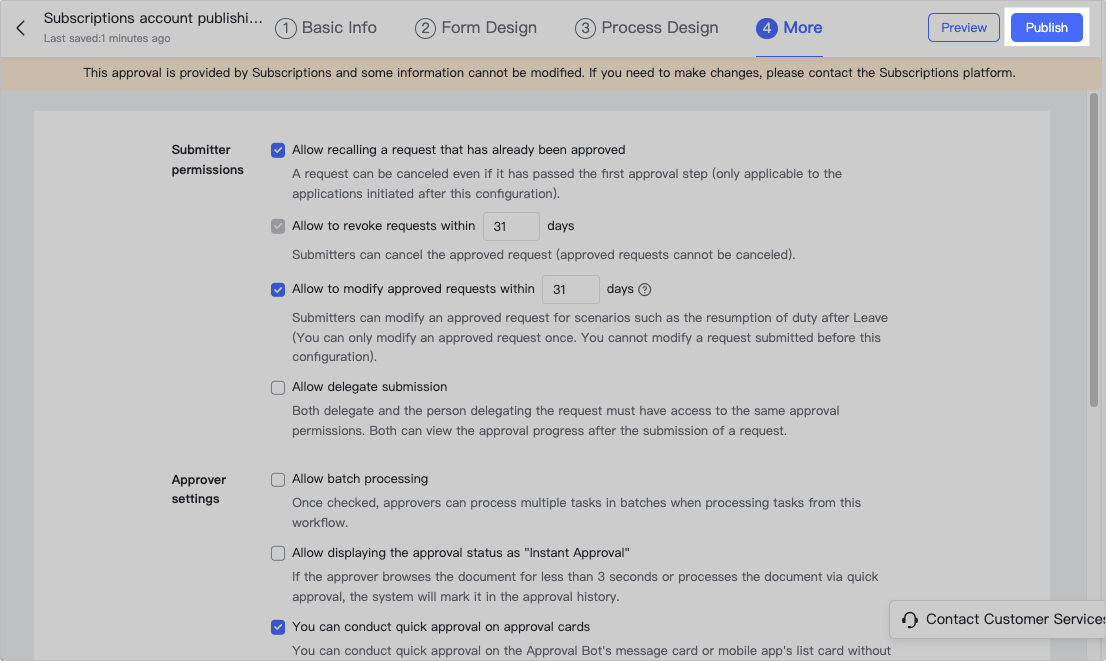Uncheck Allow recalling an approved request
Image resolution: width=1106 pixels, height=661 pixels.
point(278,150)
